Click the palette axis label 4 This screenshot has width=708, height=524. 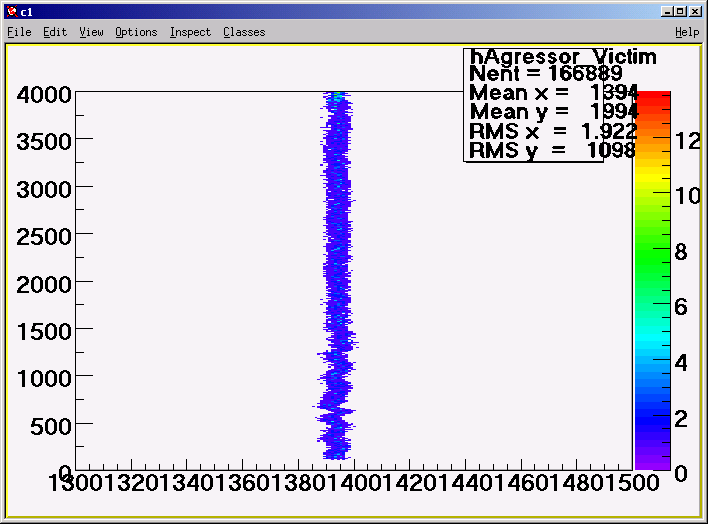pos(681,363)
